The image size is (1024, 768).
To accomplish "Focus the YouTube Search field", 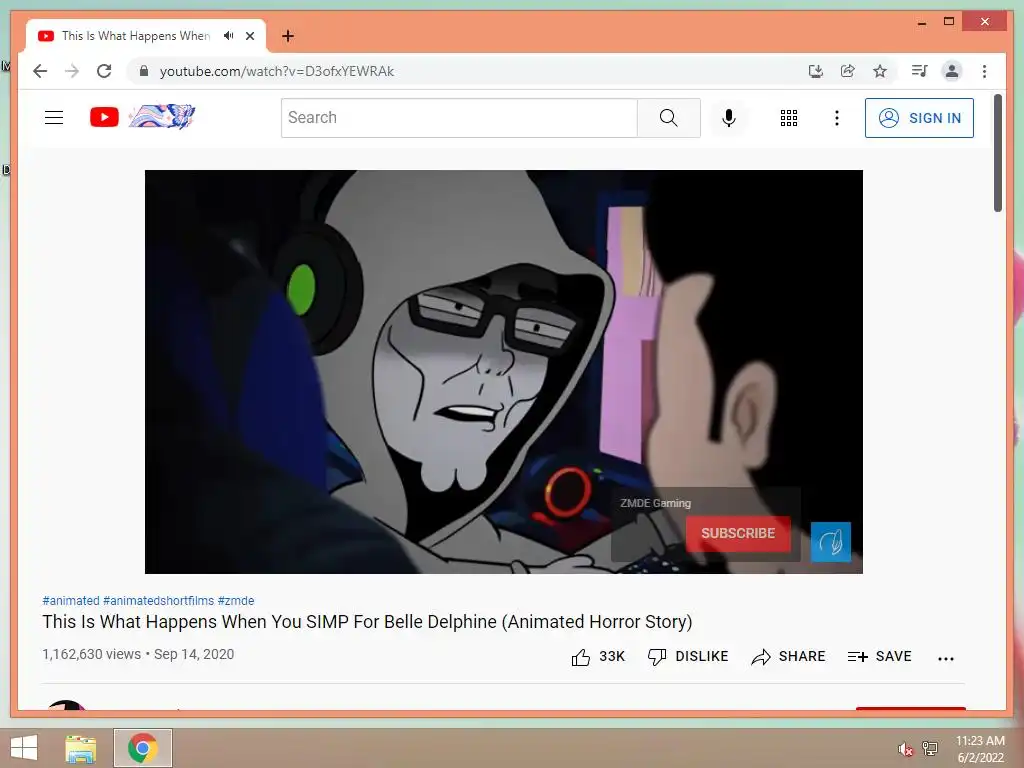I will [x=459, y=118].
